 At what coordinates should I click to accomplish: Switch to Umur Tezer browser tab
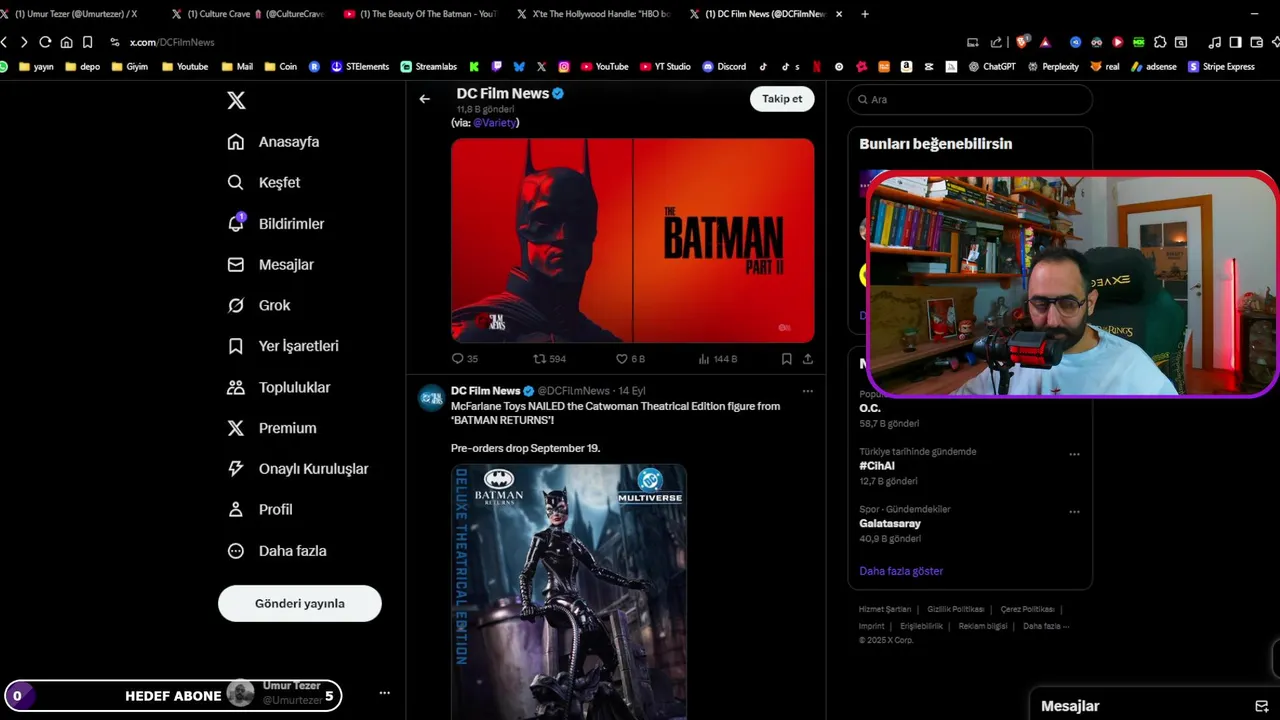click(77, 14)
